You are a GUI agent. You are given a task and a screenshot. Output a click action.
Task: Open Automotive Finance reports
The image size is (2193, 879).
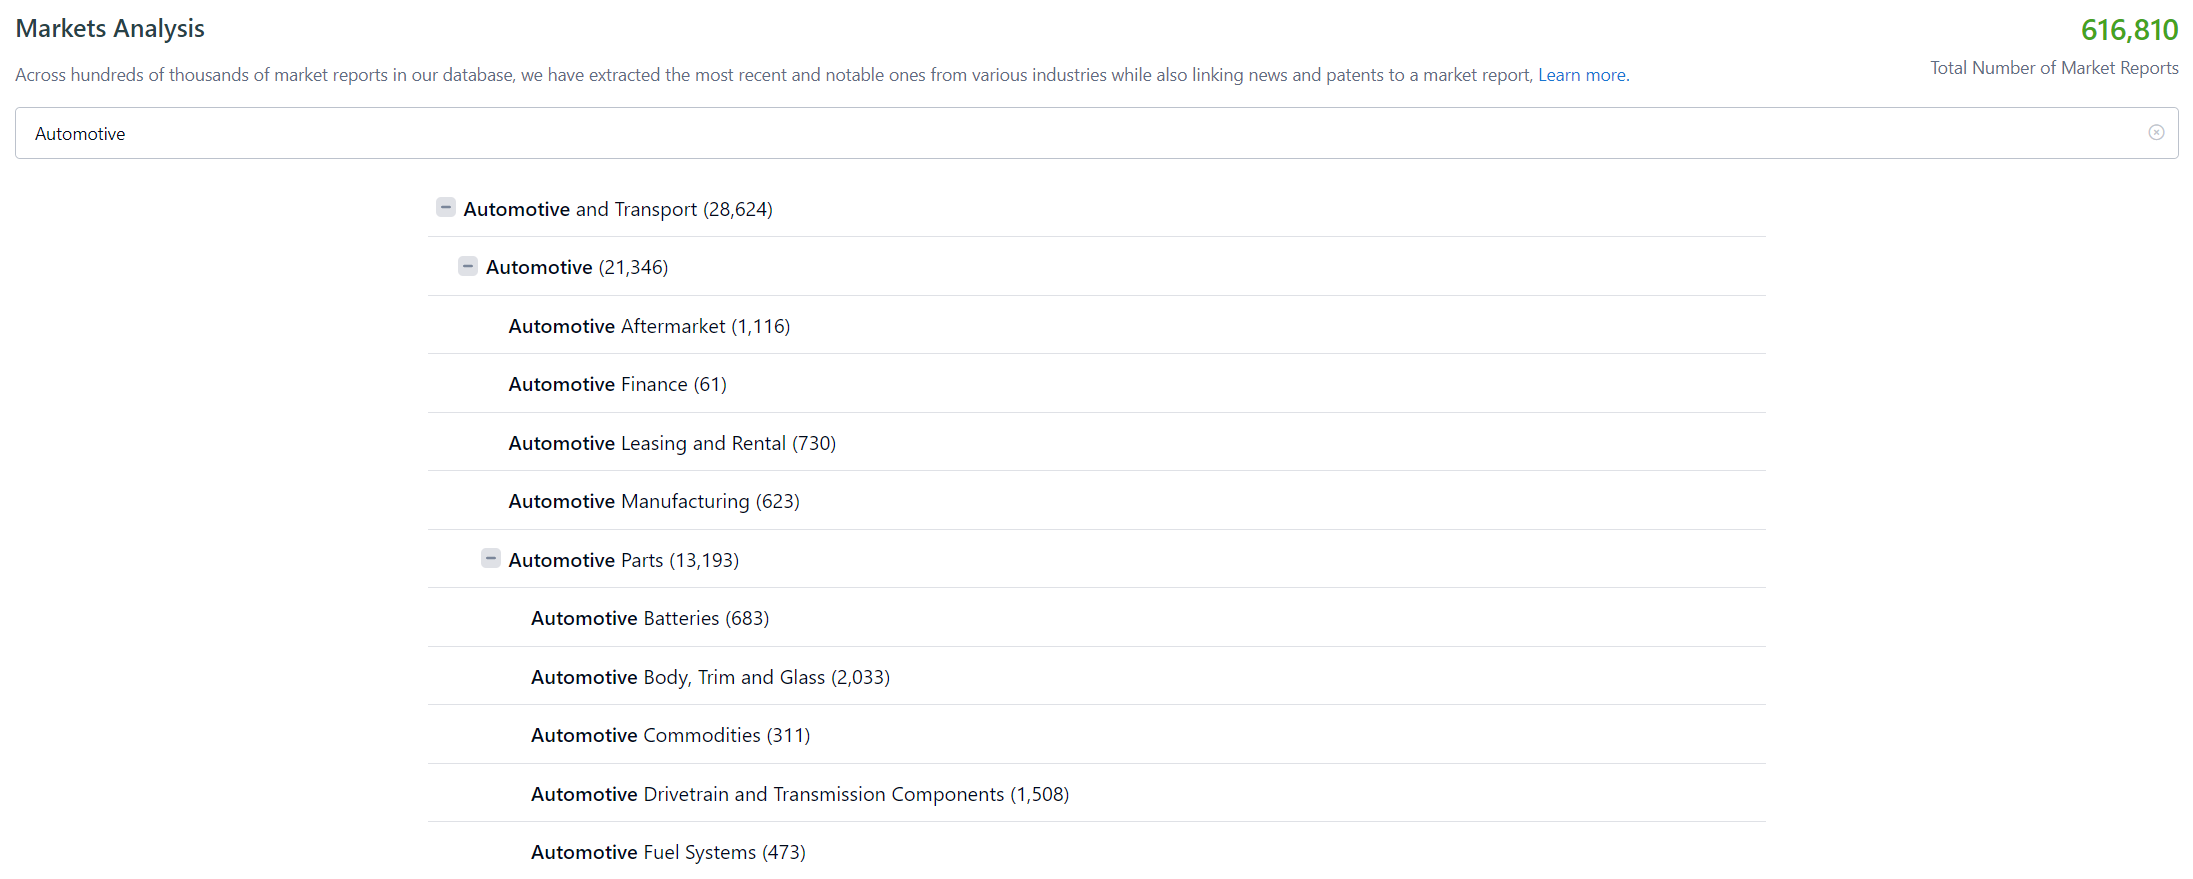[x=617, y=385]
